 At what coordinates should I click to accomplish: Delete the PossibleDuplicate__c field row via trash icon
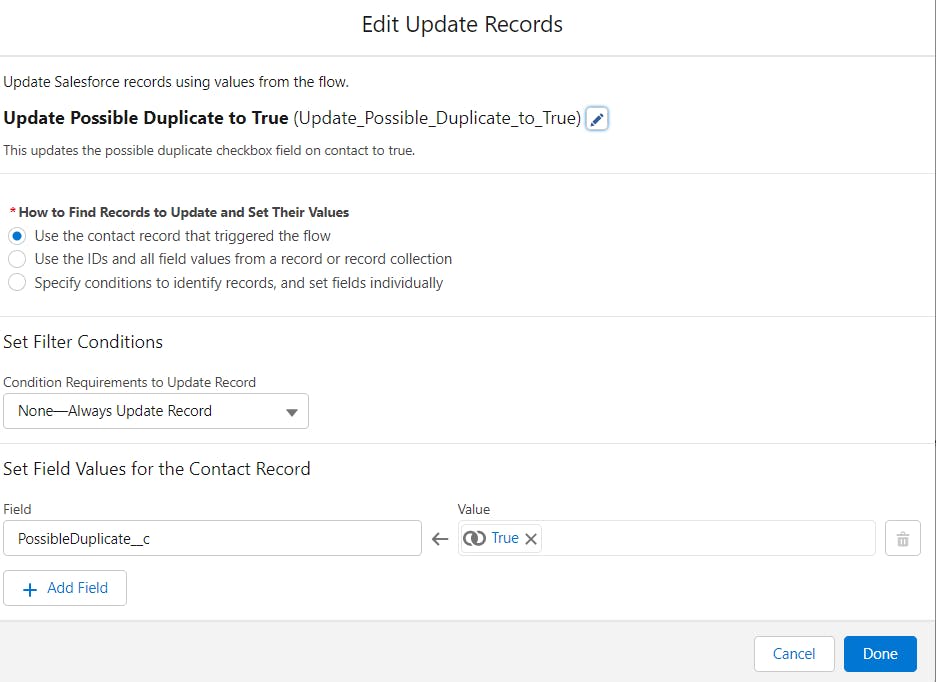903,539
